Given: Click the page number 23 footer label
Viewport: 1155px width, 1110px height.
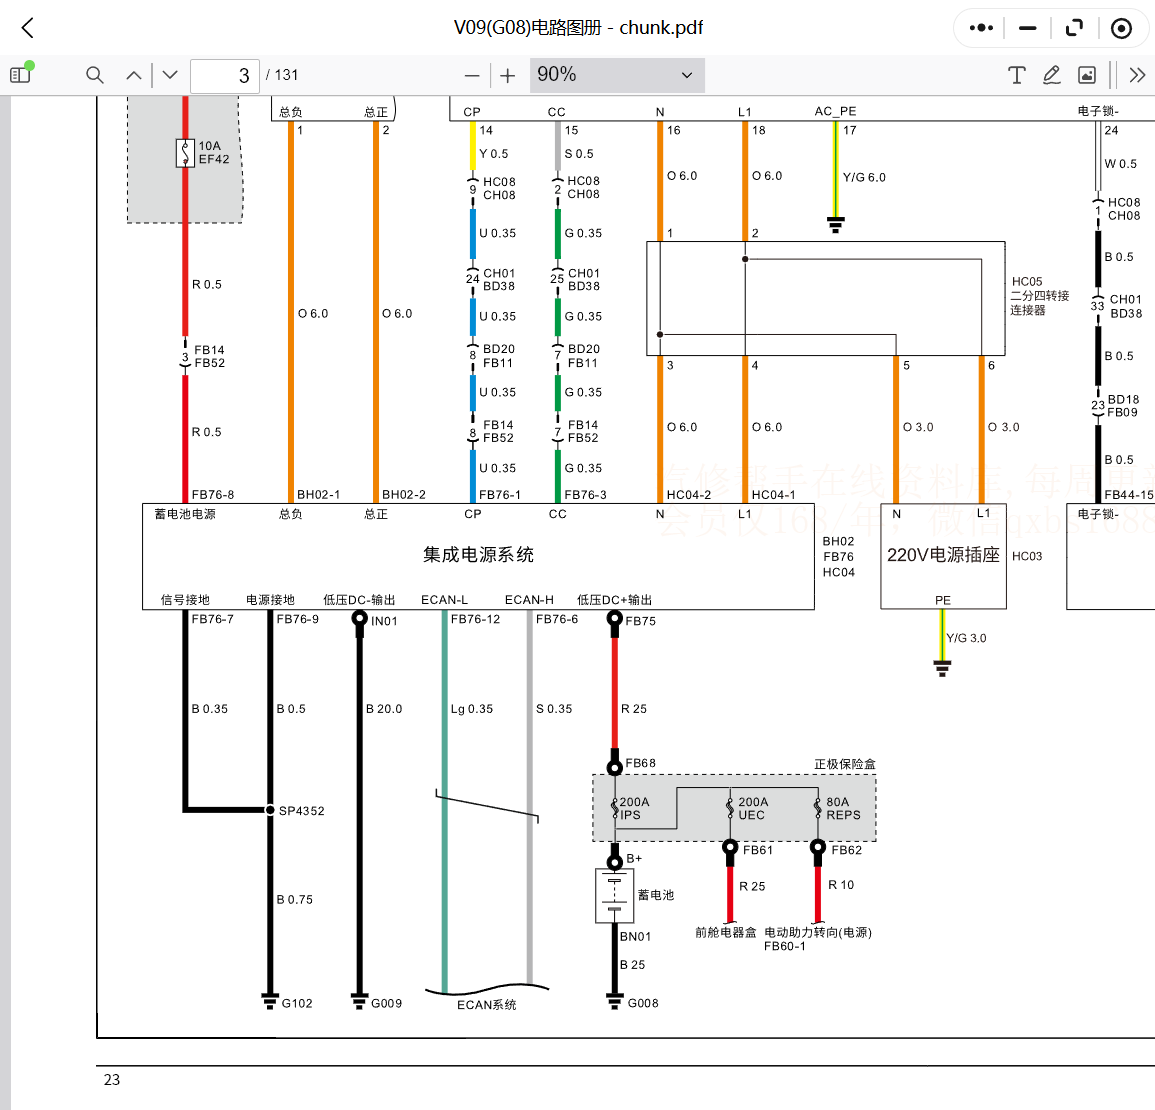Looking at the screenshot, I should coord(112,1080).
